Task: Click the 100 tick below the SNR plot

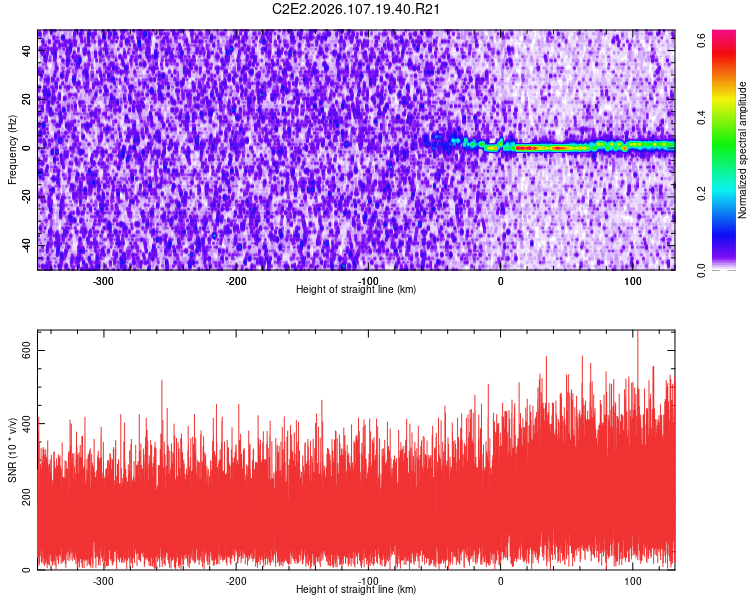Action: click(x=632, y=580)
